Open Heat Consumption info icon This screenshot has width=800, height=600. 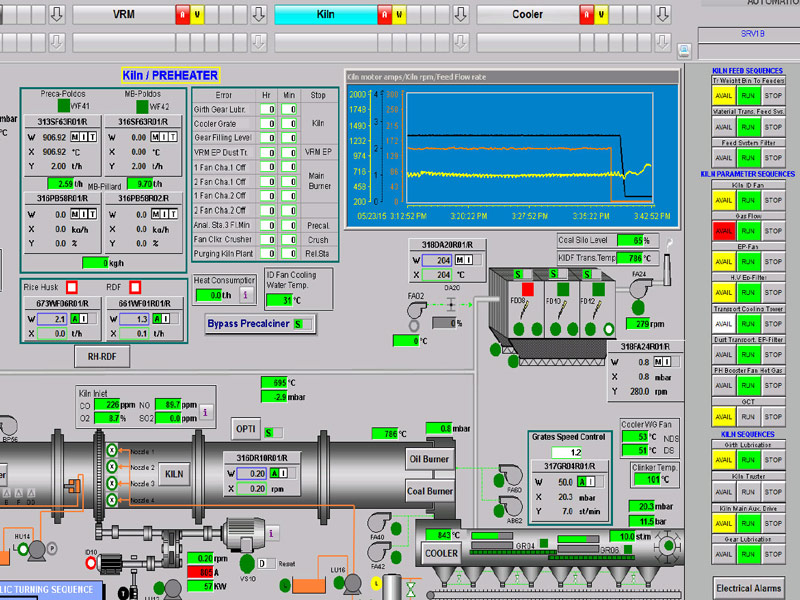coord(246,294)
